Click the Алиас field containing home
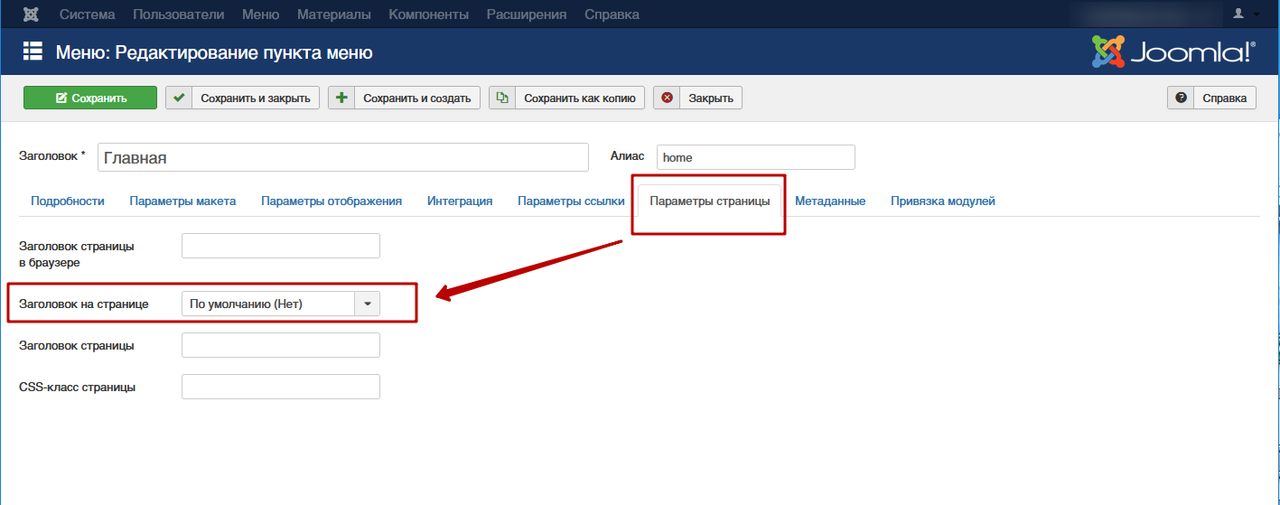 click(x=756, y=157)
